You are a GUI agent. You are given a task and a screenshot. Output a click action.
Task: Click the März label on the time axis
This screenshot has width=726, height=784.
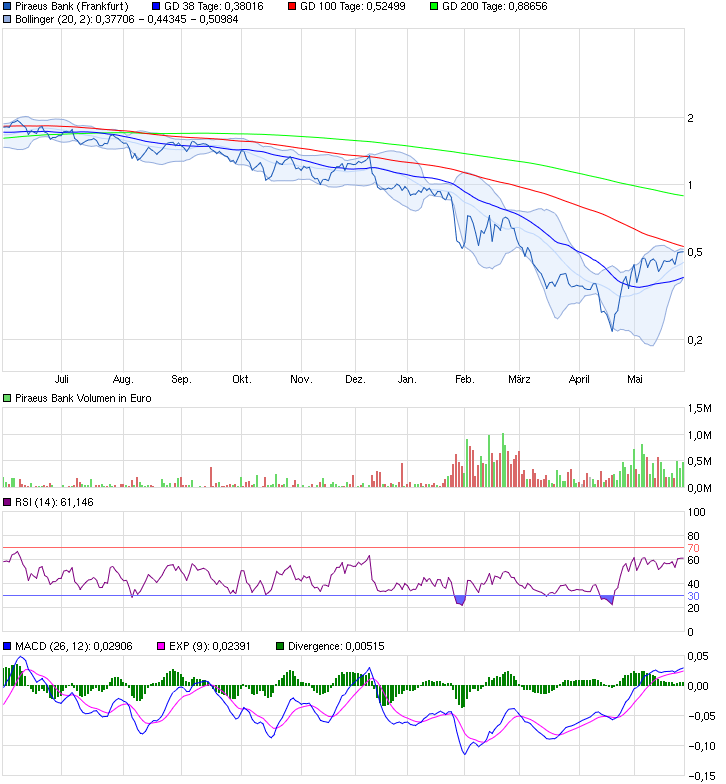(518, 380)
